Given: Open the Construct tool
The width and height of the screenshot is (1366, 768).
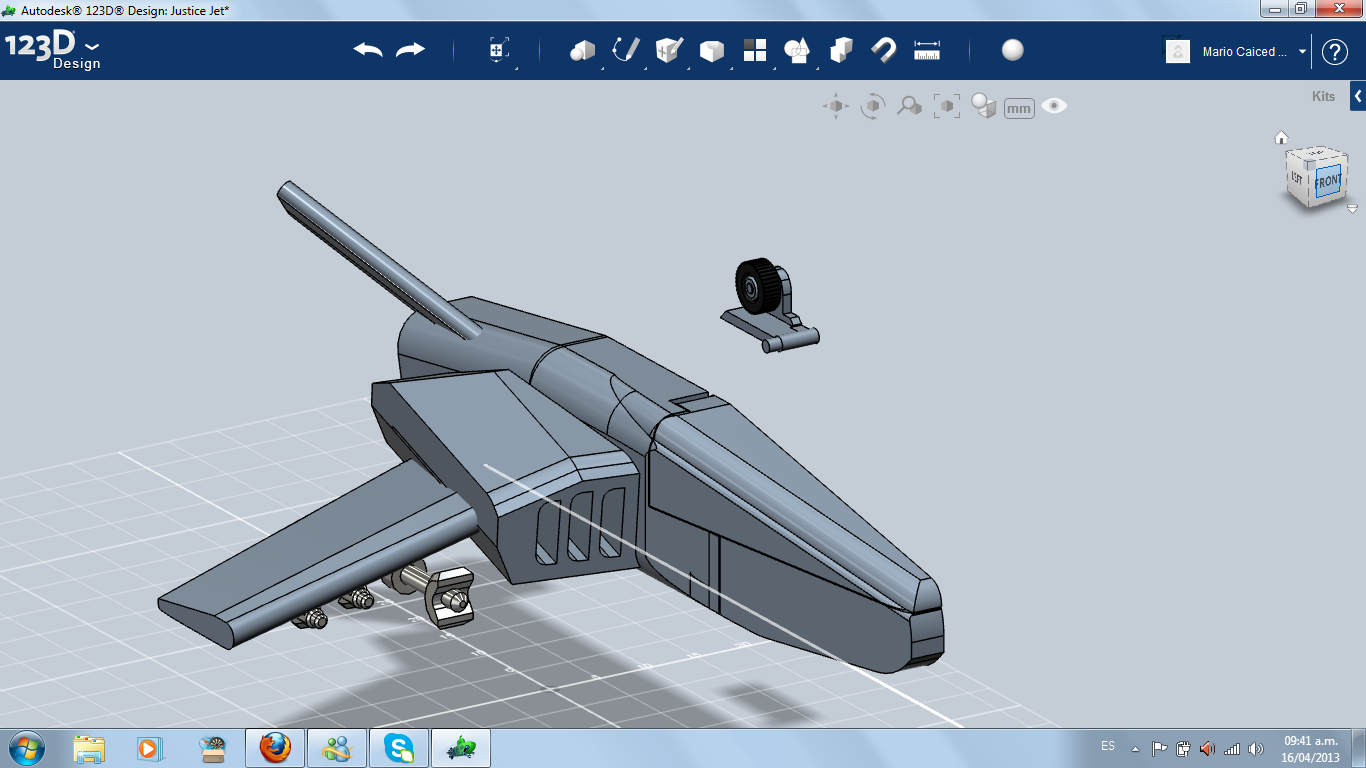Looking at the screenshot, I should pyautogui.click(x=668, y=50).
